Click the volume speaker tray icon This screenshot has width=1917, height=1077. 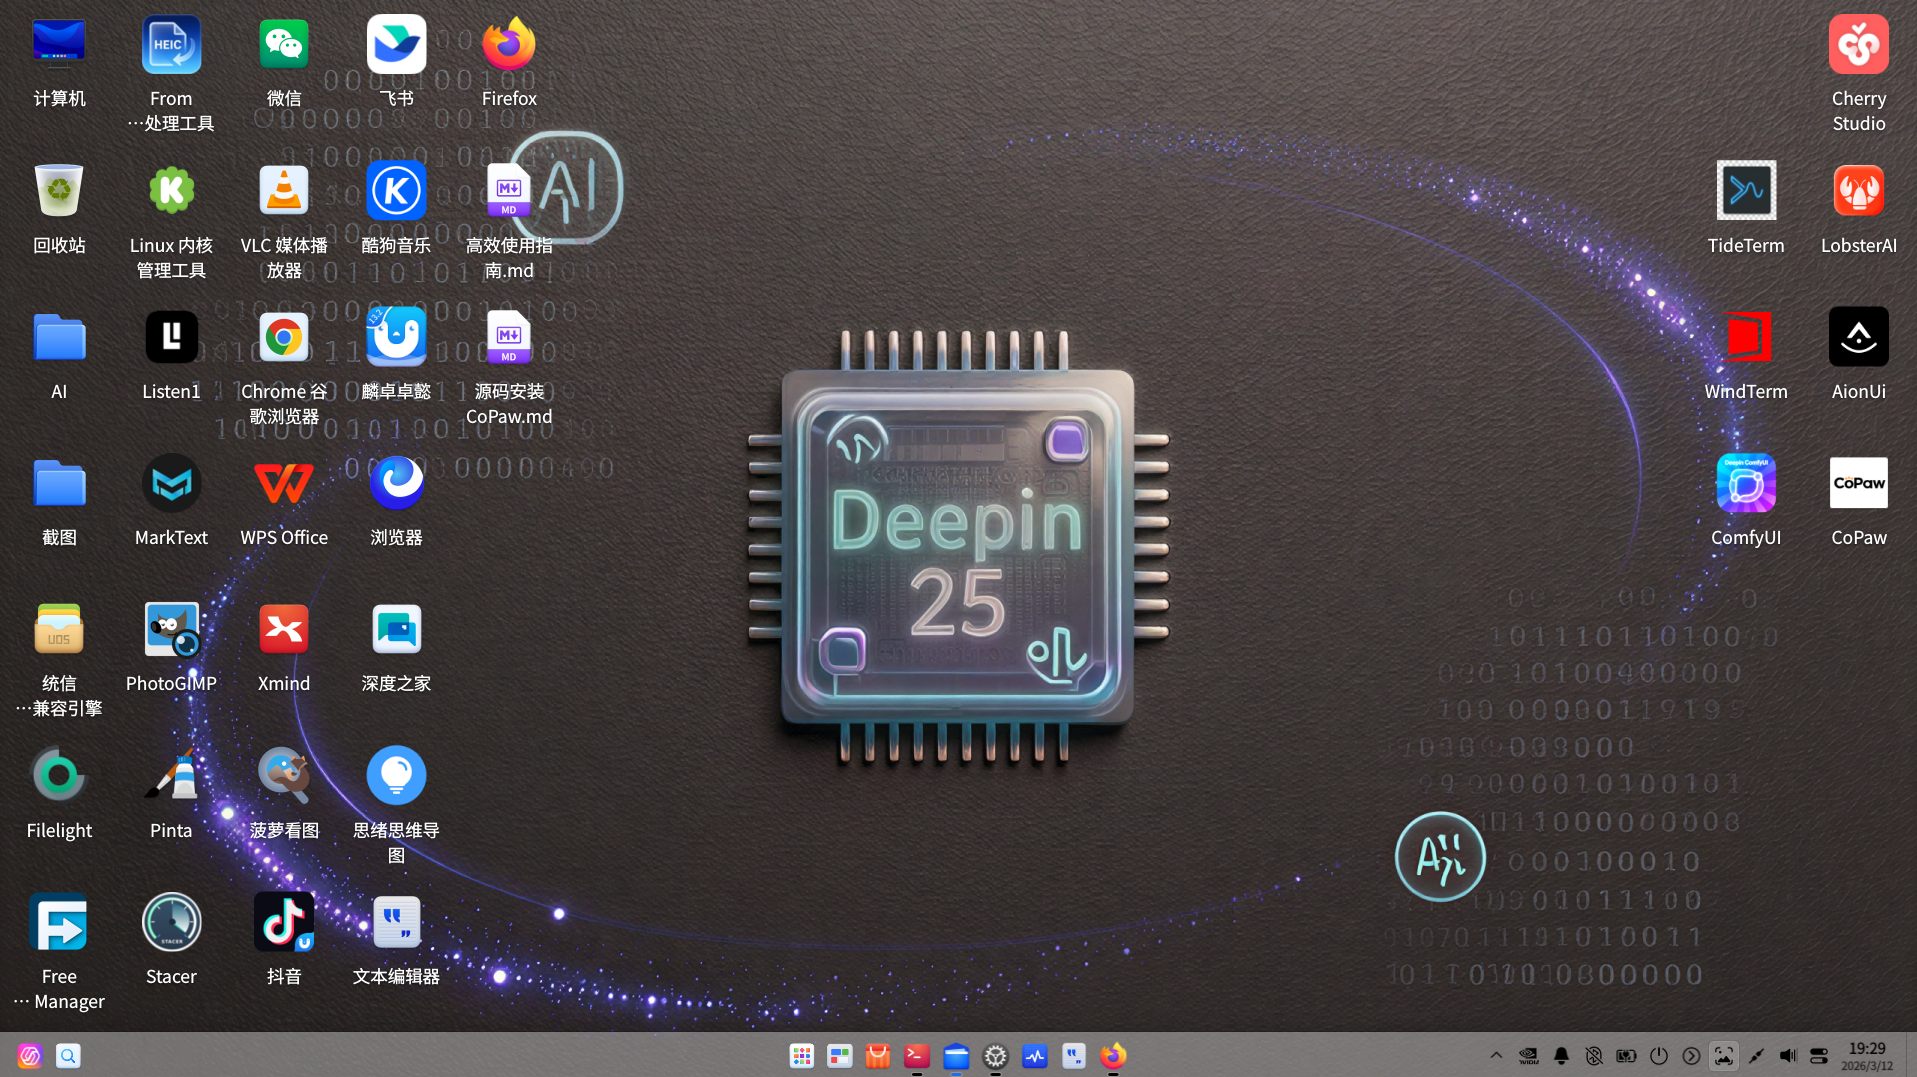point(1788,1056)
